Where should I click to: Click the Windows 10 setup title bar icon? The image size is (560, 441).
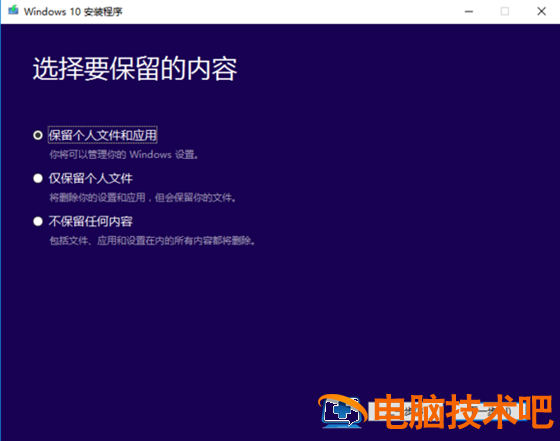click(13, 10)
